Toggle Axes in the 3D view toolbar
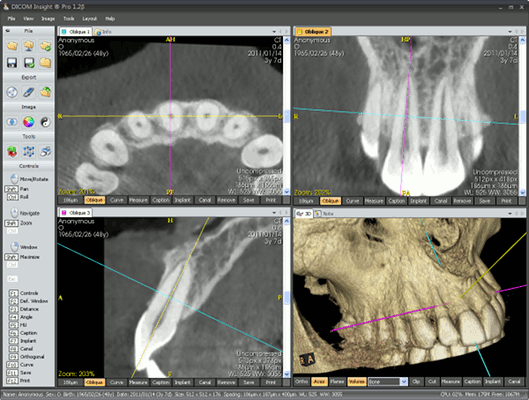Viewport: 529px width, 400px height. click(319, 381)
